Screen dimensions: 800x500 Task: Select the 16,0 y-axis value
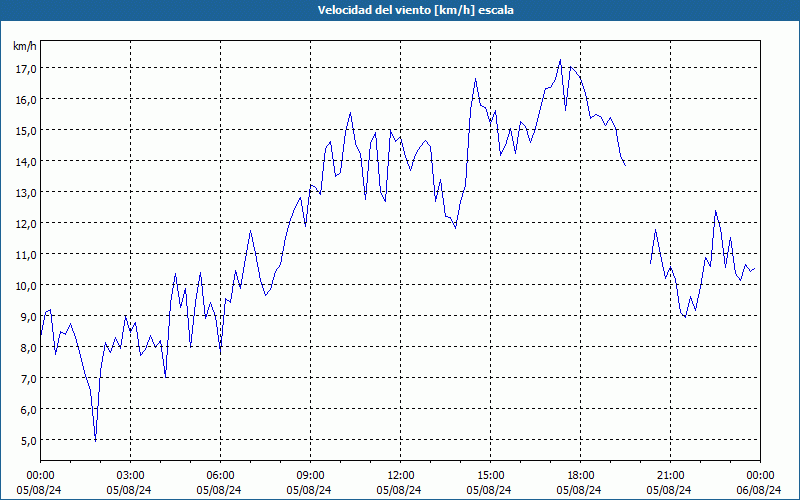click(x=26, y=99)
